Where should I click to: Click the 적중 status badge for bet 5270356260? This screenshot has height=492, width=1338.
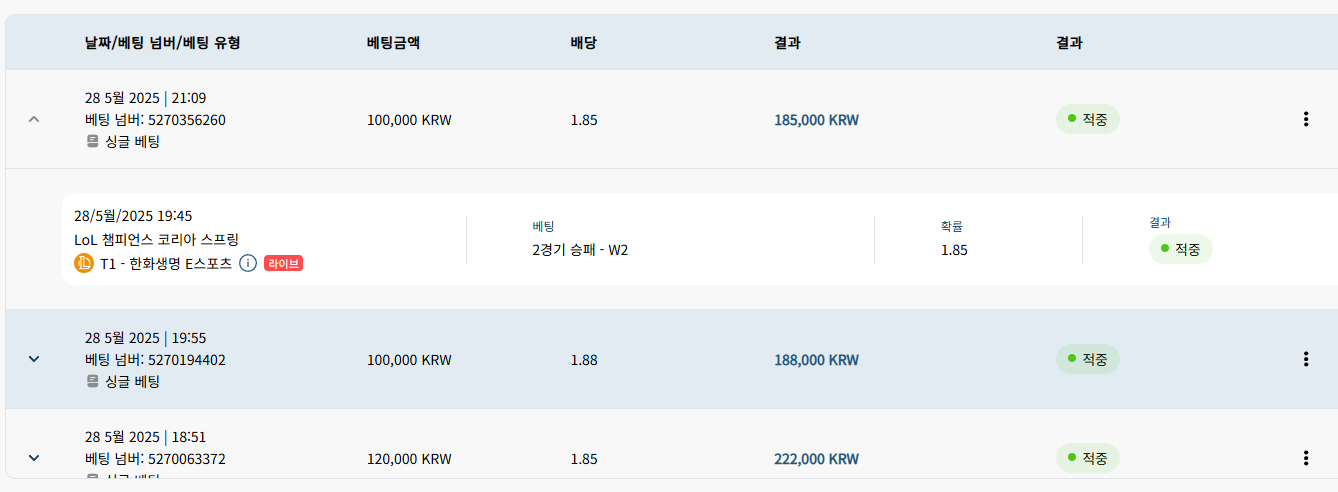click(1088, 119)
